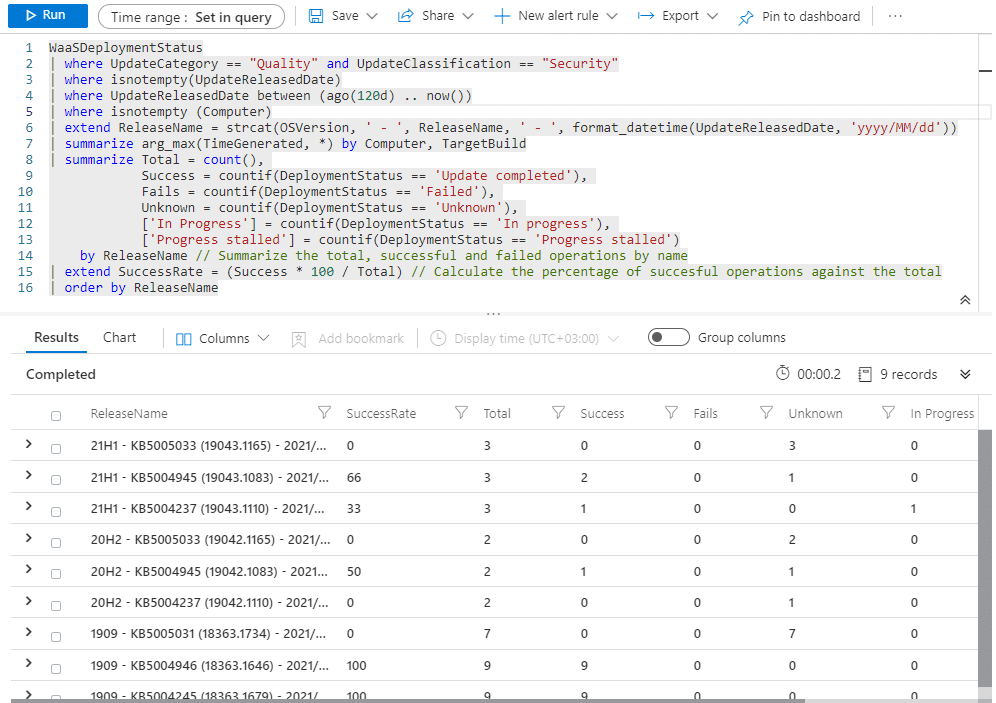Viewport: 996px width, 703px height.
Task: Expand the 20H2 KB5004945 row
Action: 29,569
